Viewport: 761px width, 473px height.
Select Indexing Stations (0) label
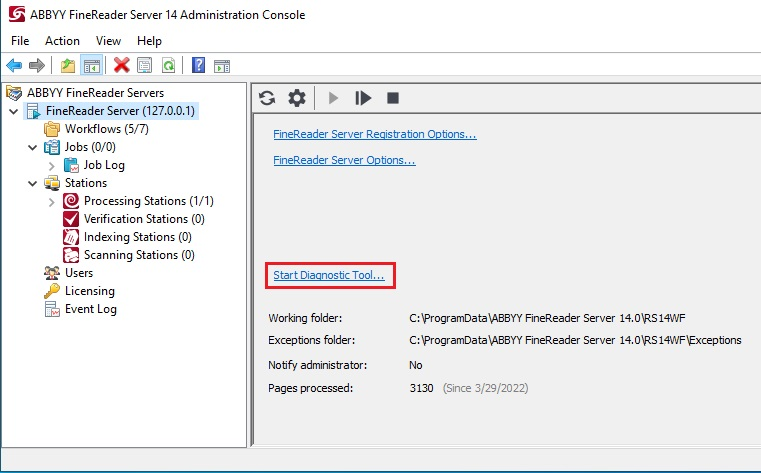[x=138, y=237]
